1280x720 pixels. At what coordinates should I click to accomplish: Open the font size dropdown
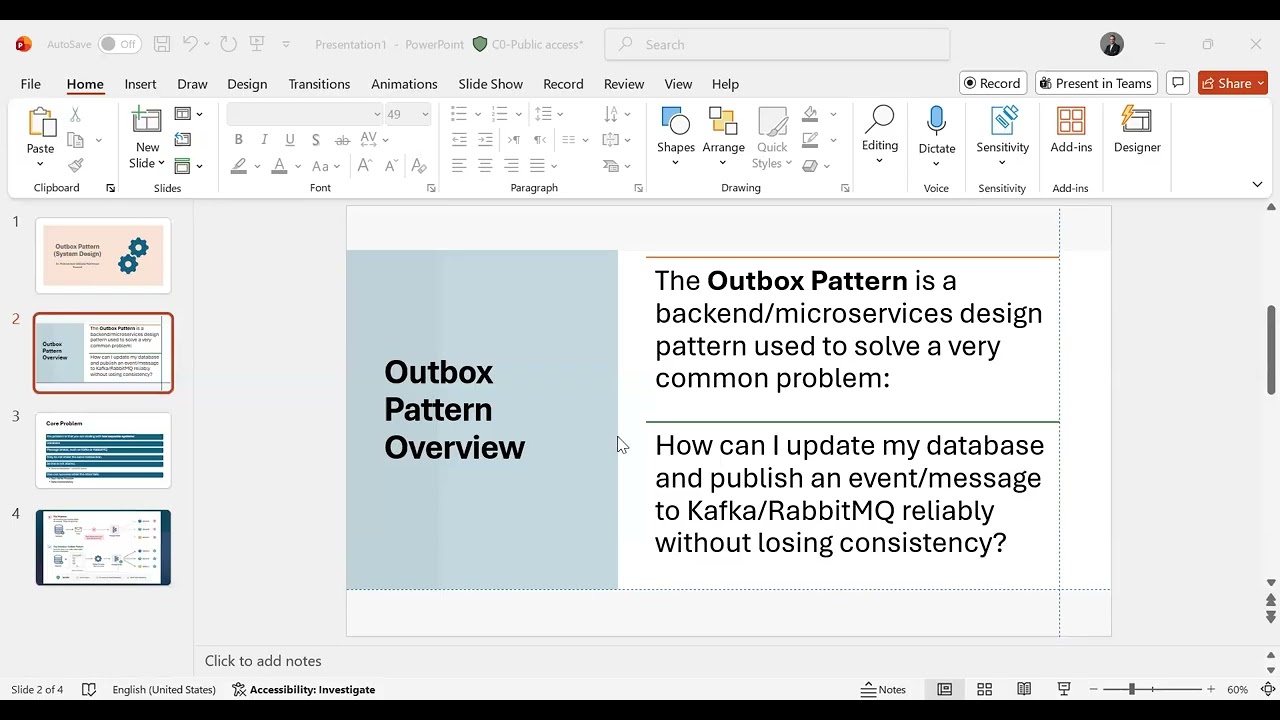pos(425,114)
